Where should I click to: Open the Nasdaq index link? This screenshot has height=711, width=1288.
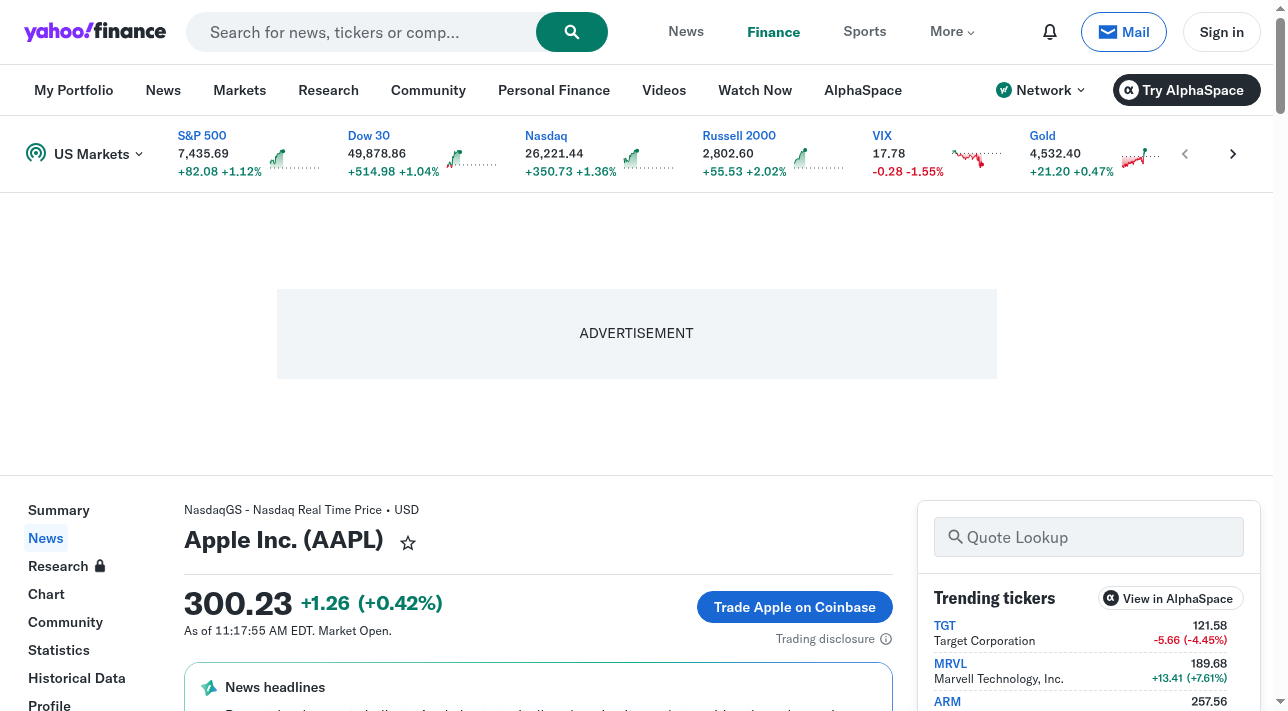tap(546, 135)
